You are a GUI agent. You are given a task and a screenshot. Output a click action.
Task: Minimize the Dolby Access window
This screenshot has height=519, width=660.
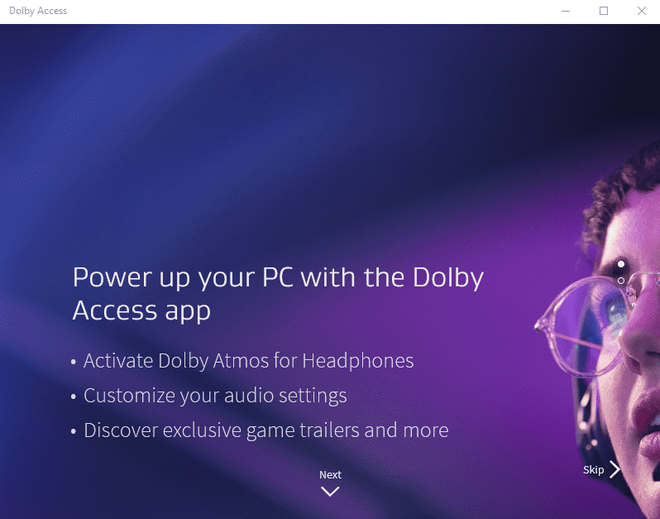point(566,11)
